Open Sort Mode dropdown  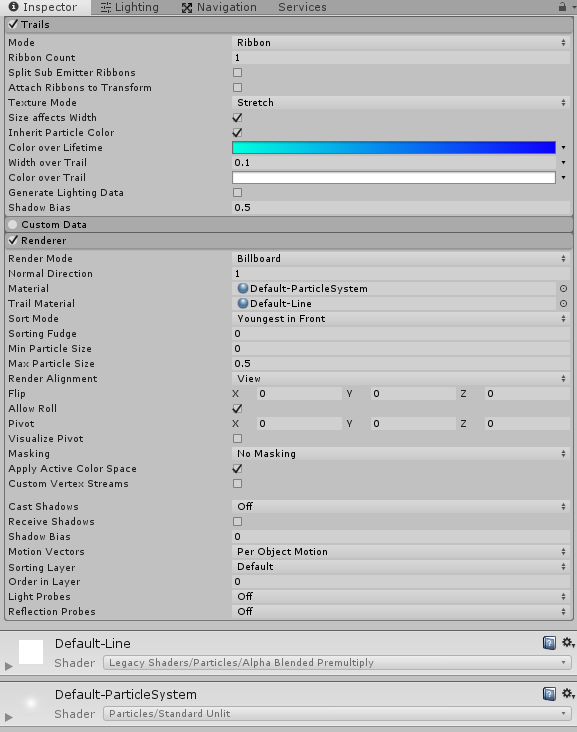(401, 319)
